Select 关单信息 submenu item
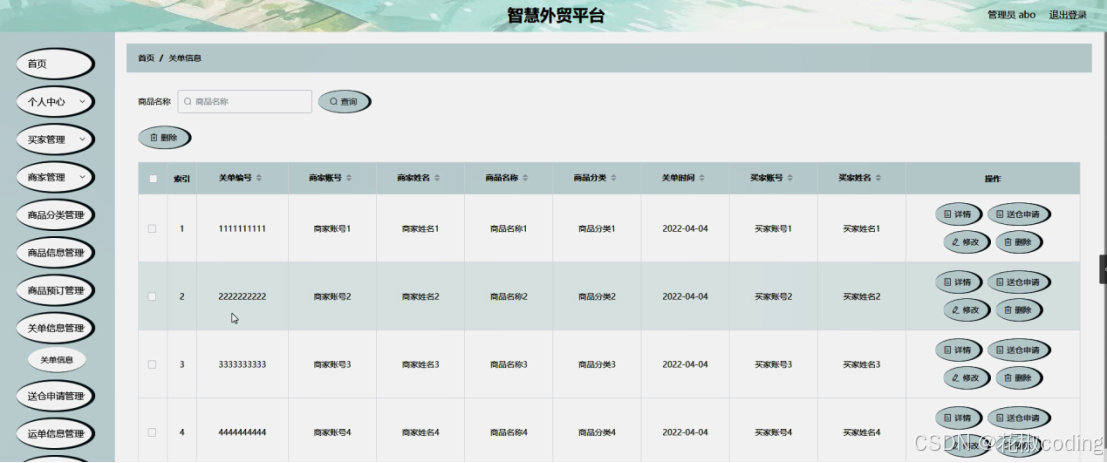The height and width of the screenshot is (463, 1107). pos(56,360)
